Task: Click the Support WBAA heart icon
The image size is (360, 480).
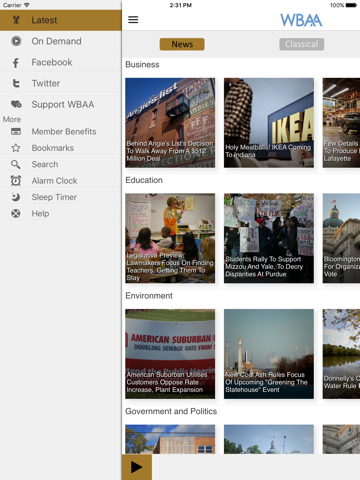Action: pos(16,104)
